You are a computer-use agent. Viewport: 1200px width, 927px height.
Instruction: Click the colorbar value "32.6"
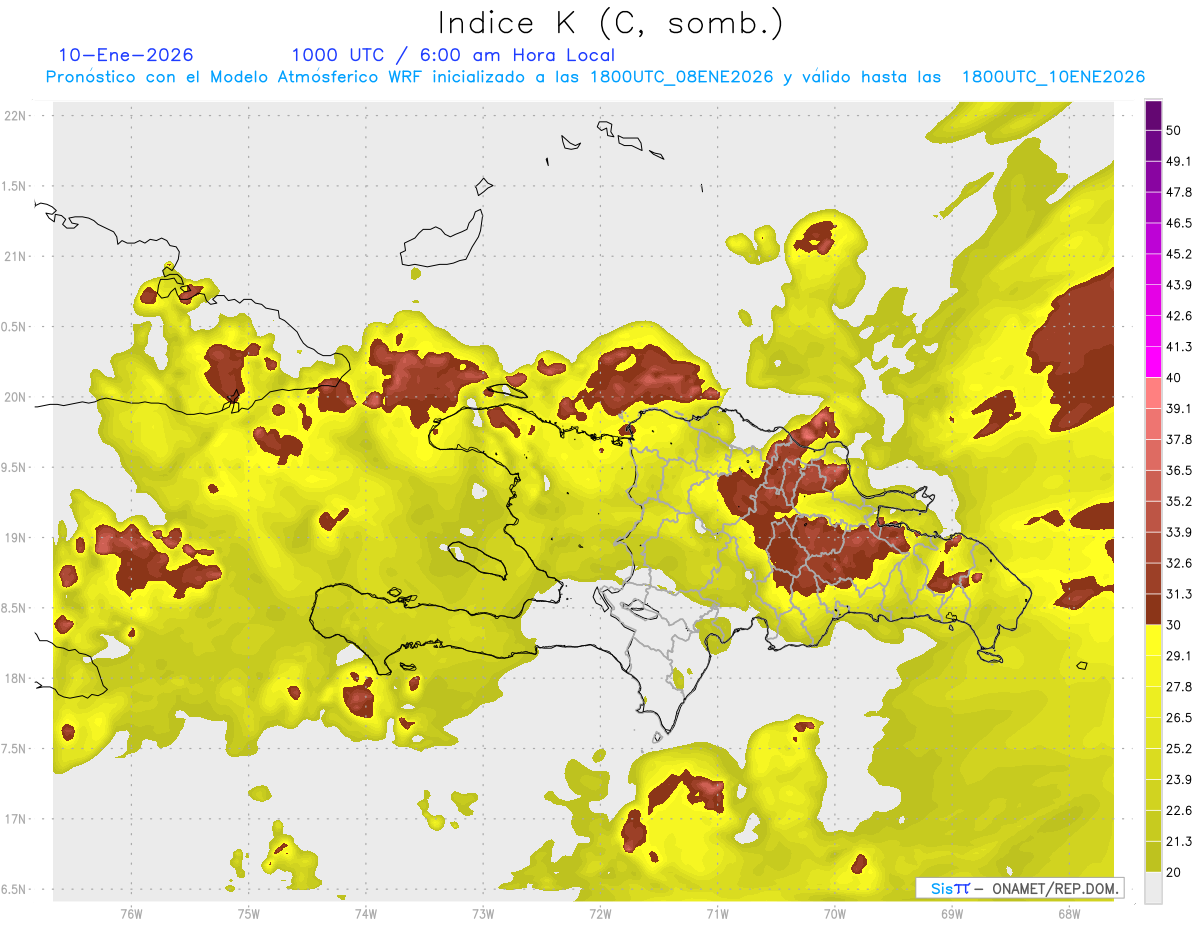(x=1179, y=563)
